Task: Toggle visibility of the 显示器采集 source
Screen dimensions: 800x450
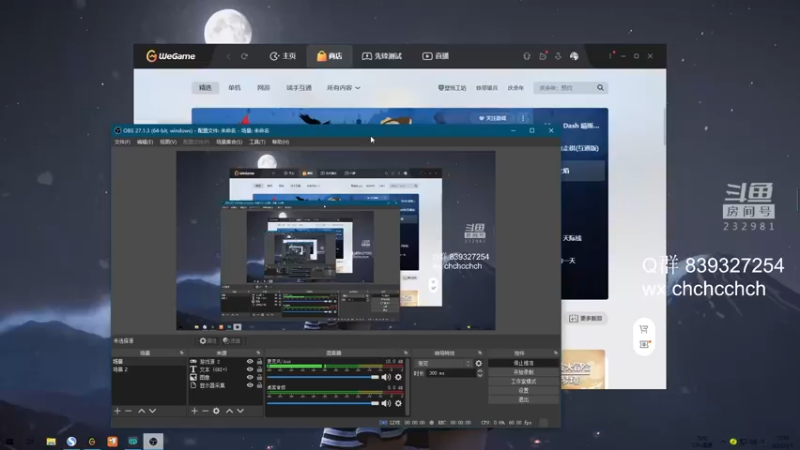Action: (x=250, y=386)
